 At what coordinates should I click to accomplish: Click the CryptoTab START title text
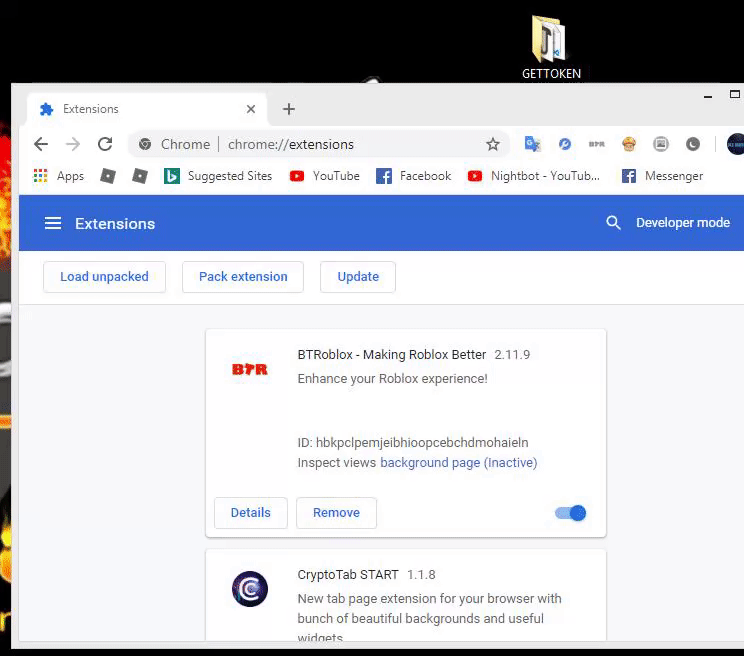tap(348, 574)
